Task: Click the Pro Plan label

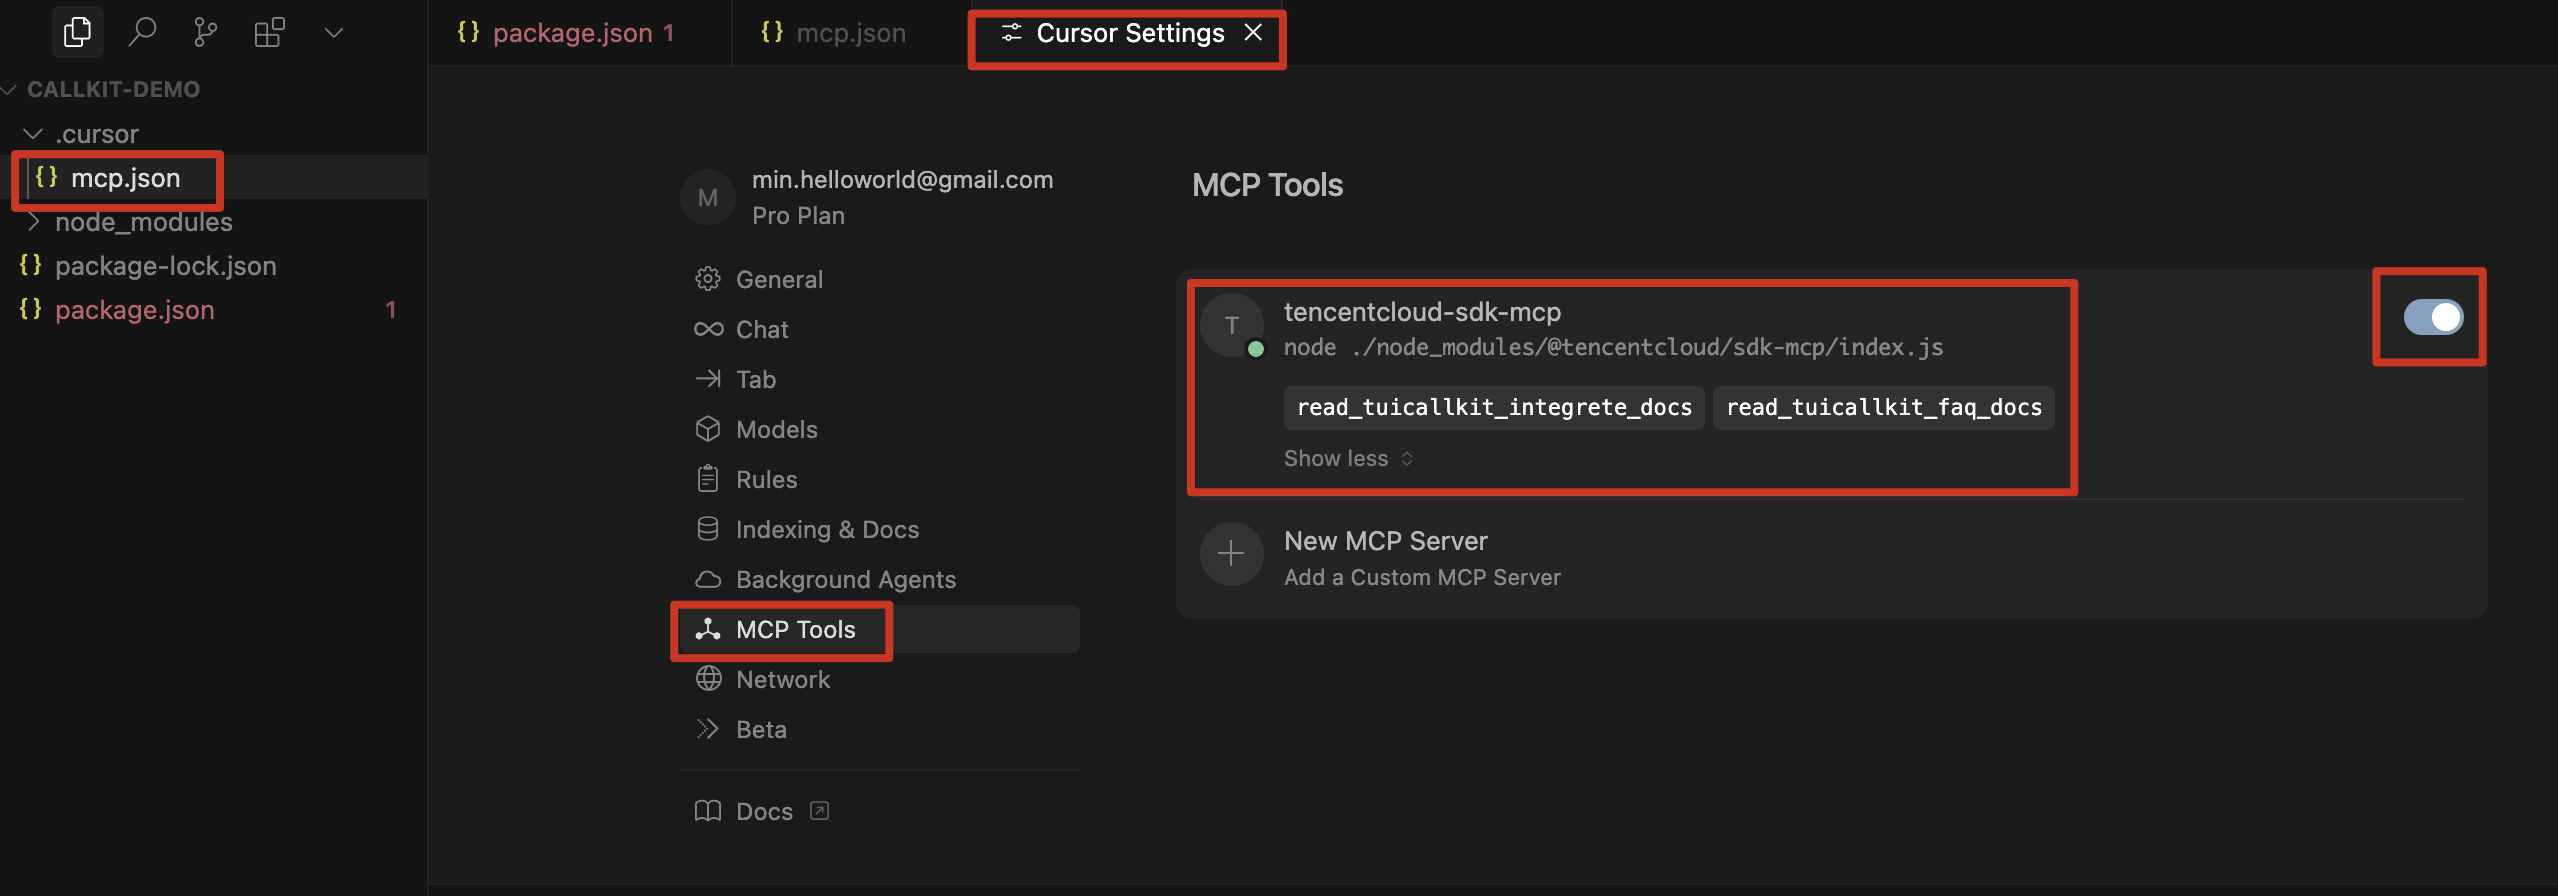Action: (x=798, y=215)
